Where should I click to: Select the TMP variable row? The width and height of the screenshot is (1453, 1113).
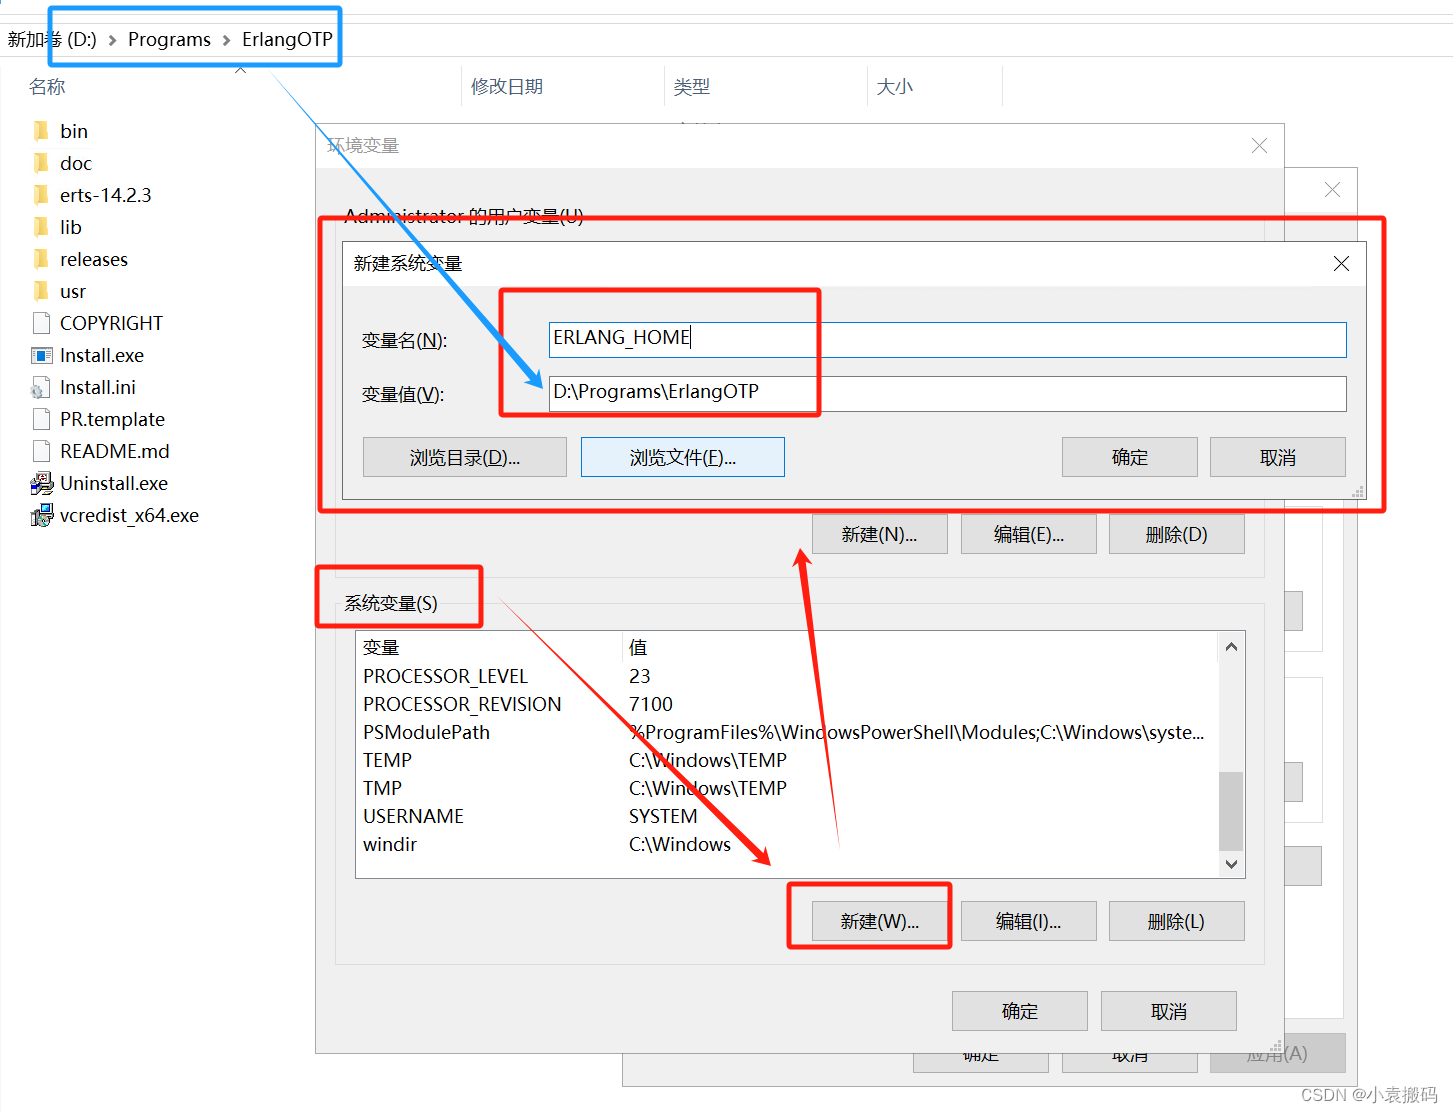point(787,788)
